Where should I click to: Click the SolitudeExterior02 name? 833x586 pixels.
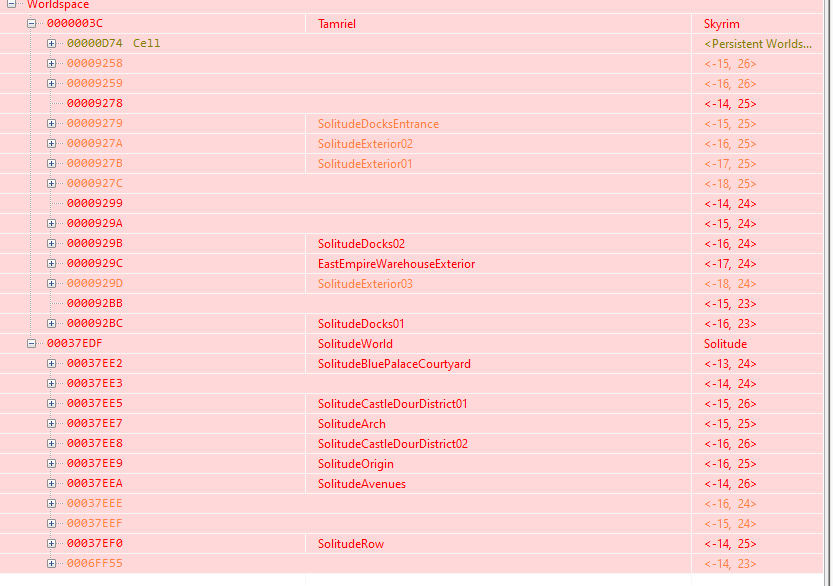365,144
